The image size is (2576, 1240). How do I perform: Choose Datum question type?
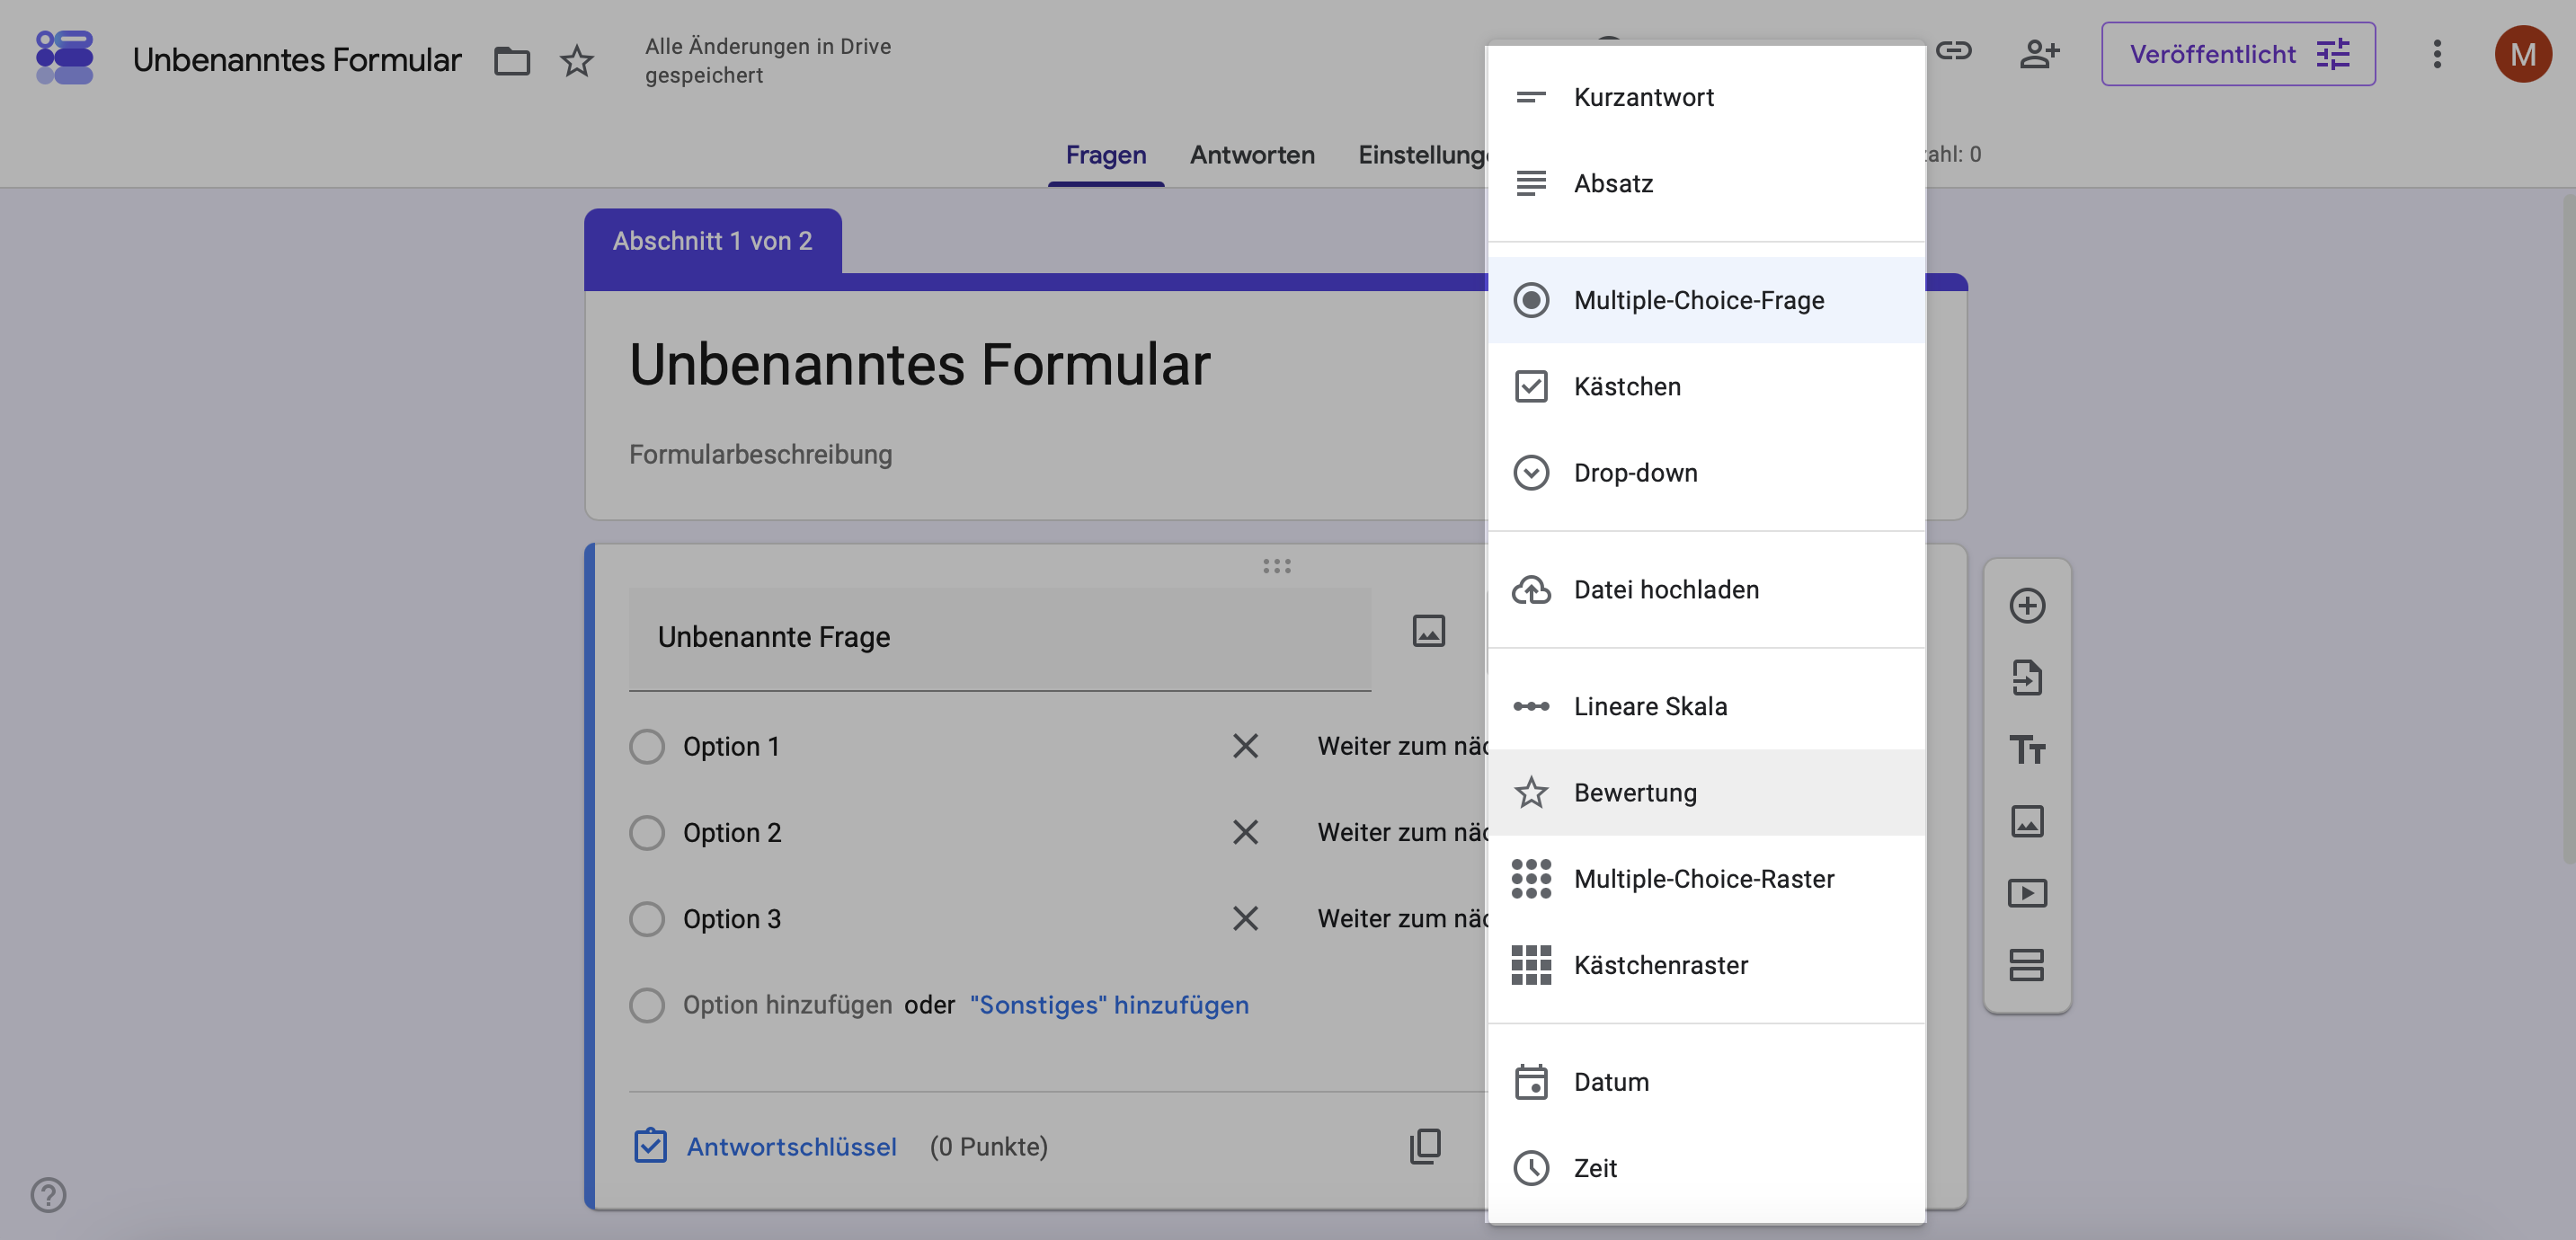pos(1706,1081)
